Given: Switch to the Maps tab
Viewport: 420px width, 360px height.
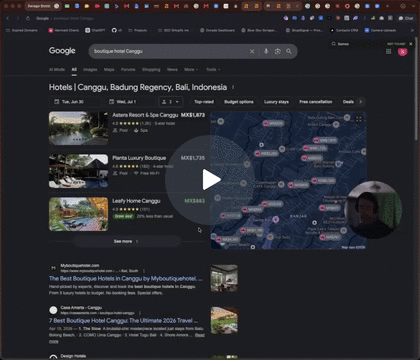Looking at the screenshot, I should point(109,70).
